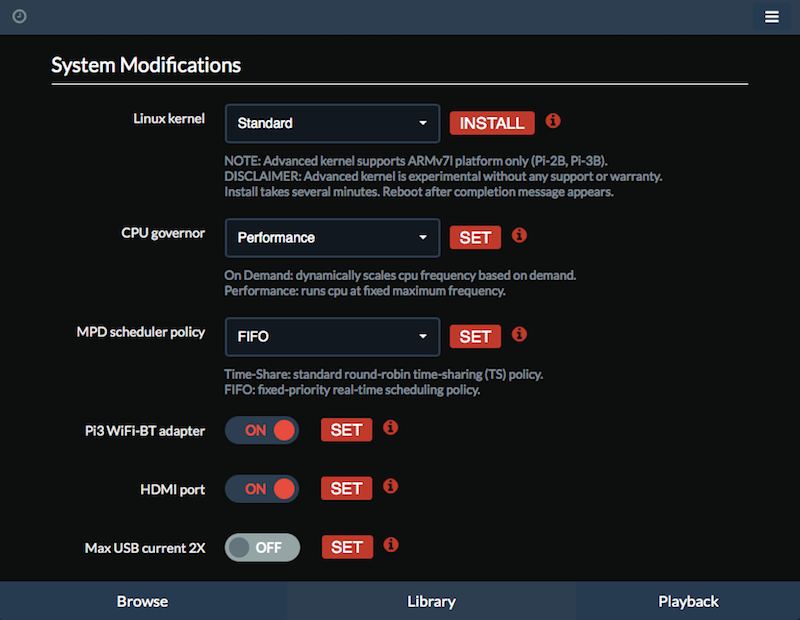
Task: Show the info tip for Linux kernel
Action: [x=553, y=121]
